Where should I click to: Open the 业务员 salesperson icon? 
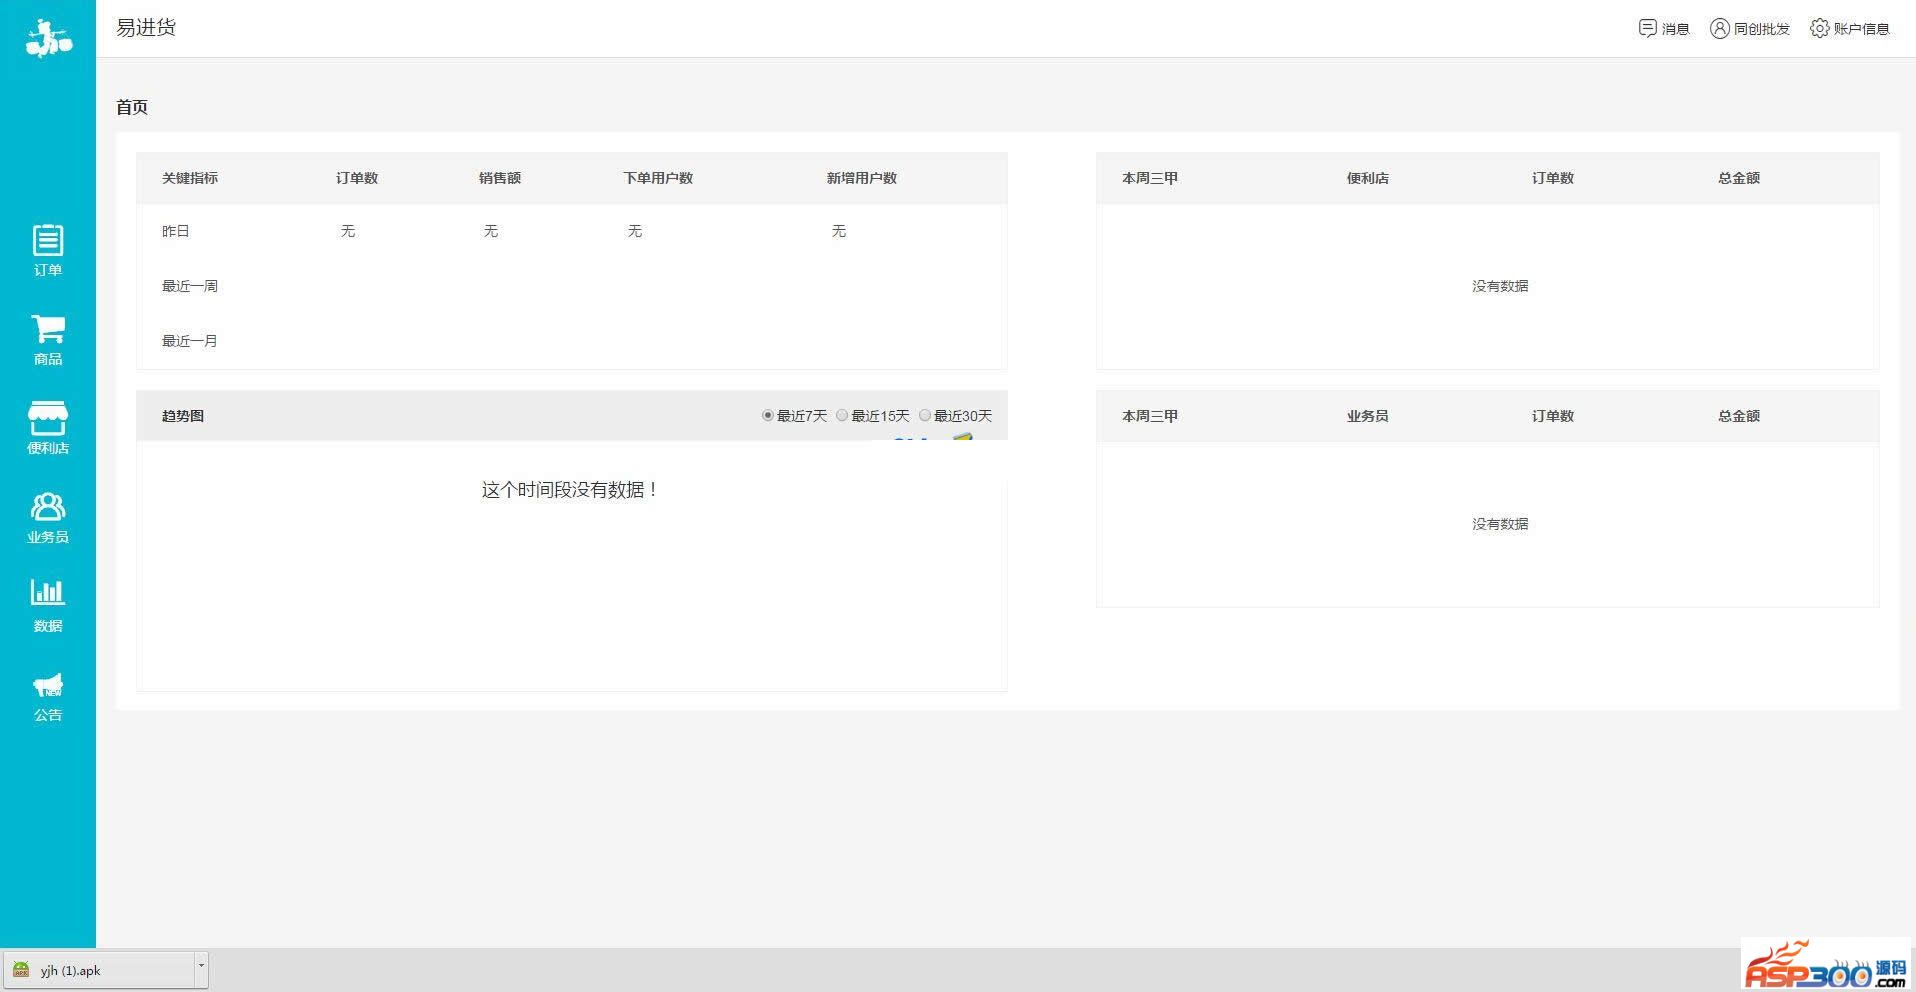point(48,507)
